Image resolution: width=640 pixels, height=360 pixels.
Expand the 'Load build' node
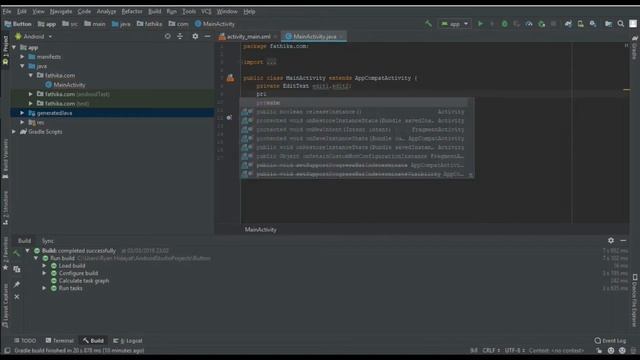(44, 266)
